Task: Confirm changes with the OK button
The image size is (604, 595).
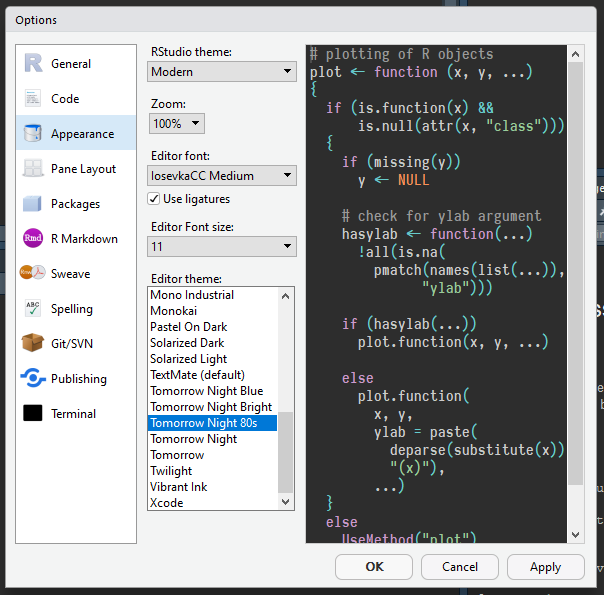Action: click(374, 567)
